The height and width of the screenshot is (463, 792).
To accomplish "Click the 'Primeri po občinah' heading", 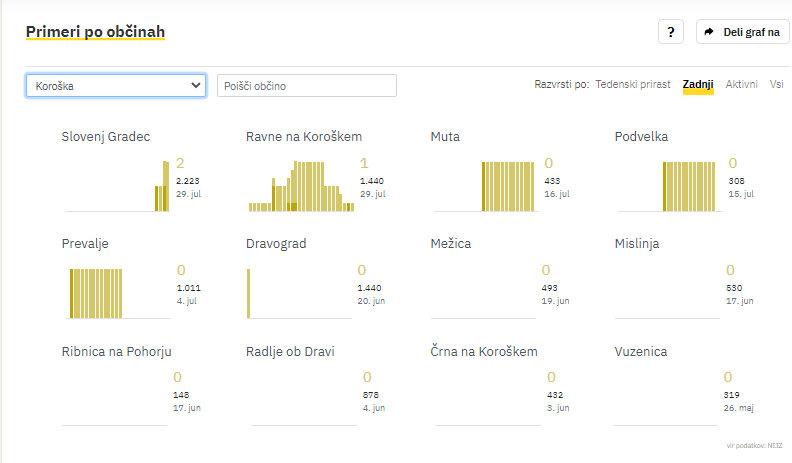I will (x=95, y=32).
